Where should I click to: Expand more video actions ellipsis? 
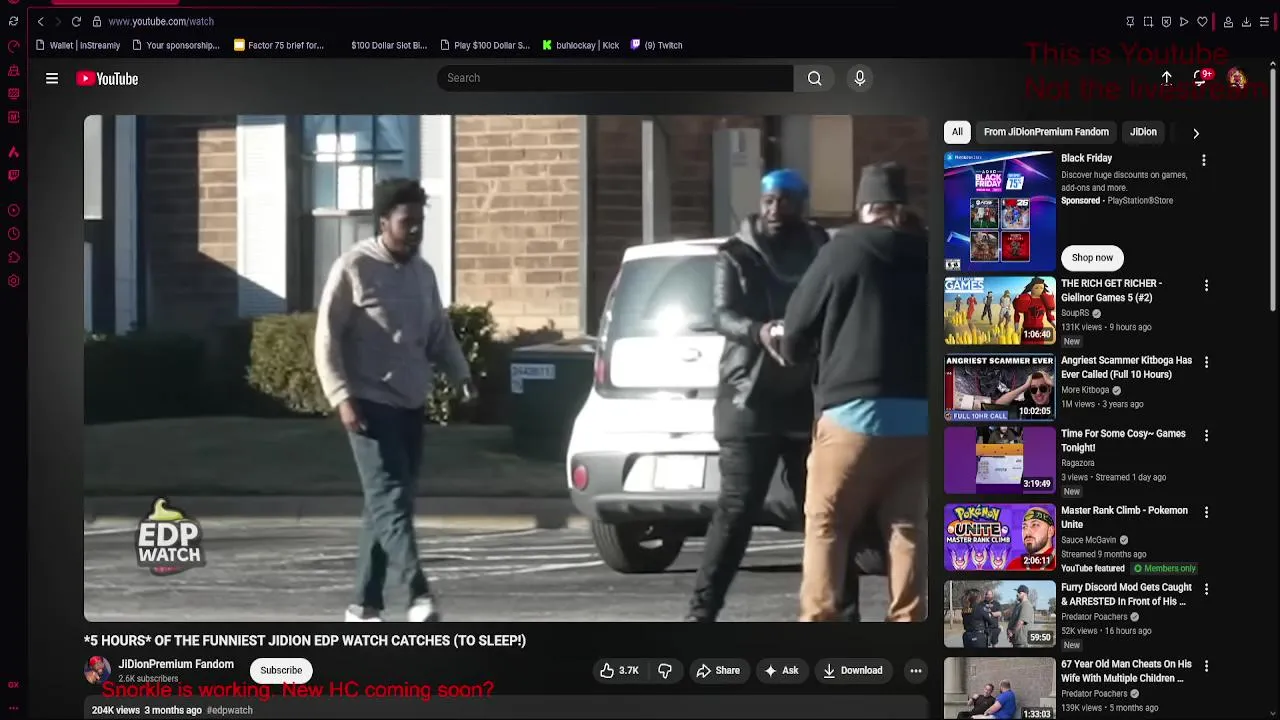(915, 671)
